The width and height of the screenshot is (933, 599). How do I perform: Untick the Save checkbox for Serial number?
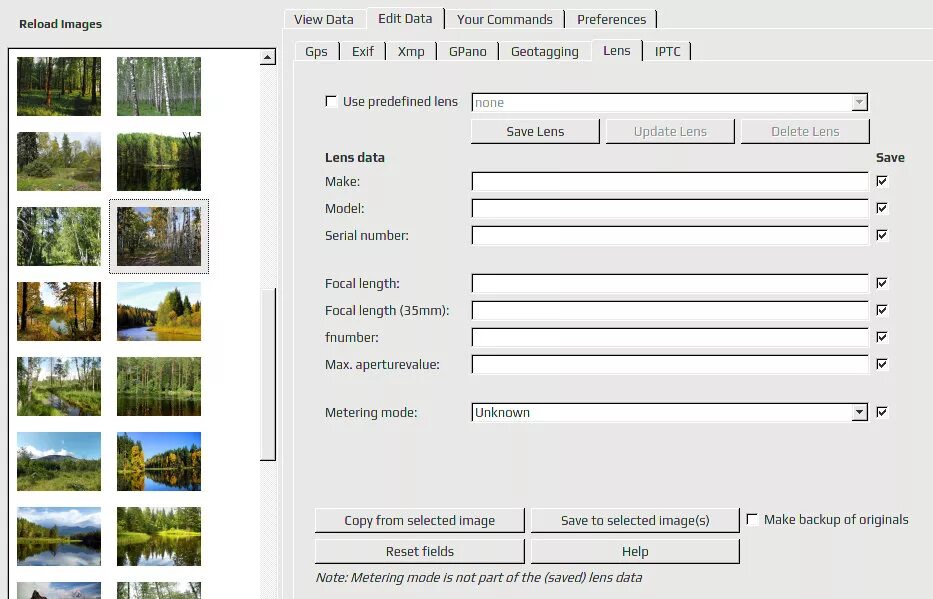coord(882,235)
